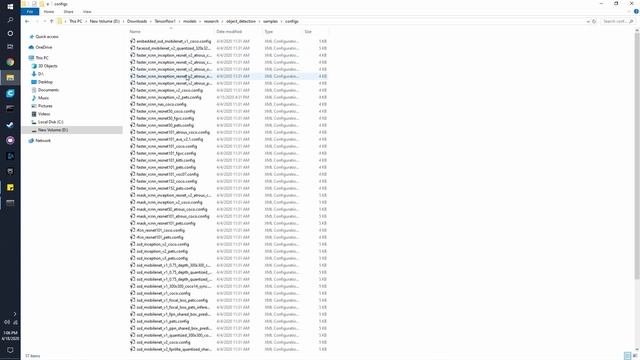The height and width of the screenshot is (360, 640).
Task: Click the Up one level arrow
Action: coord(51,21)
